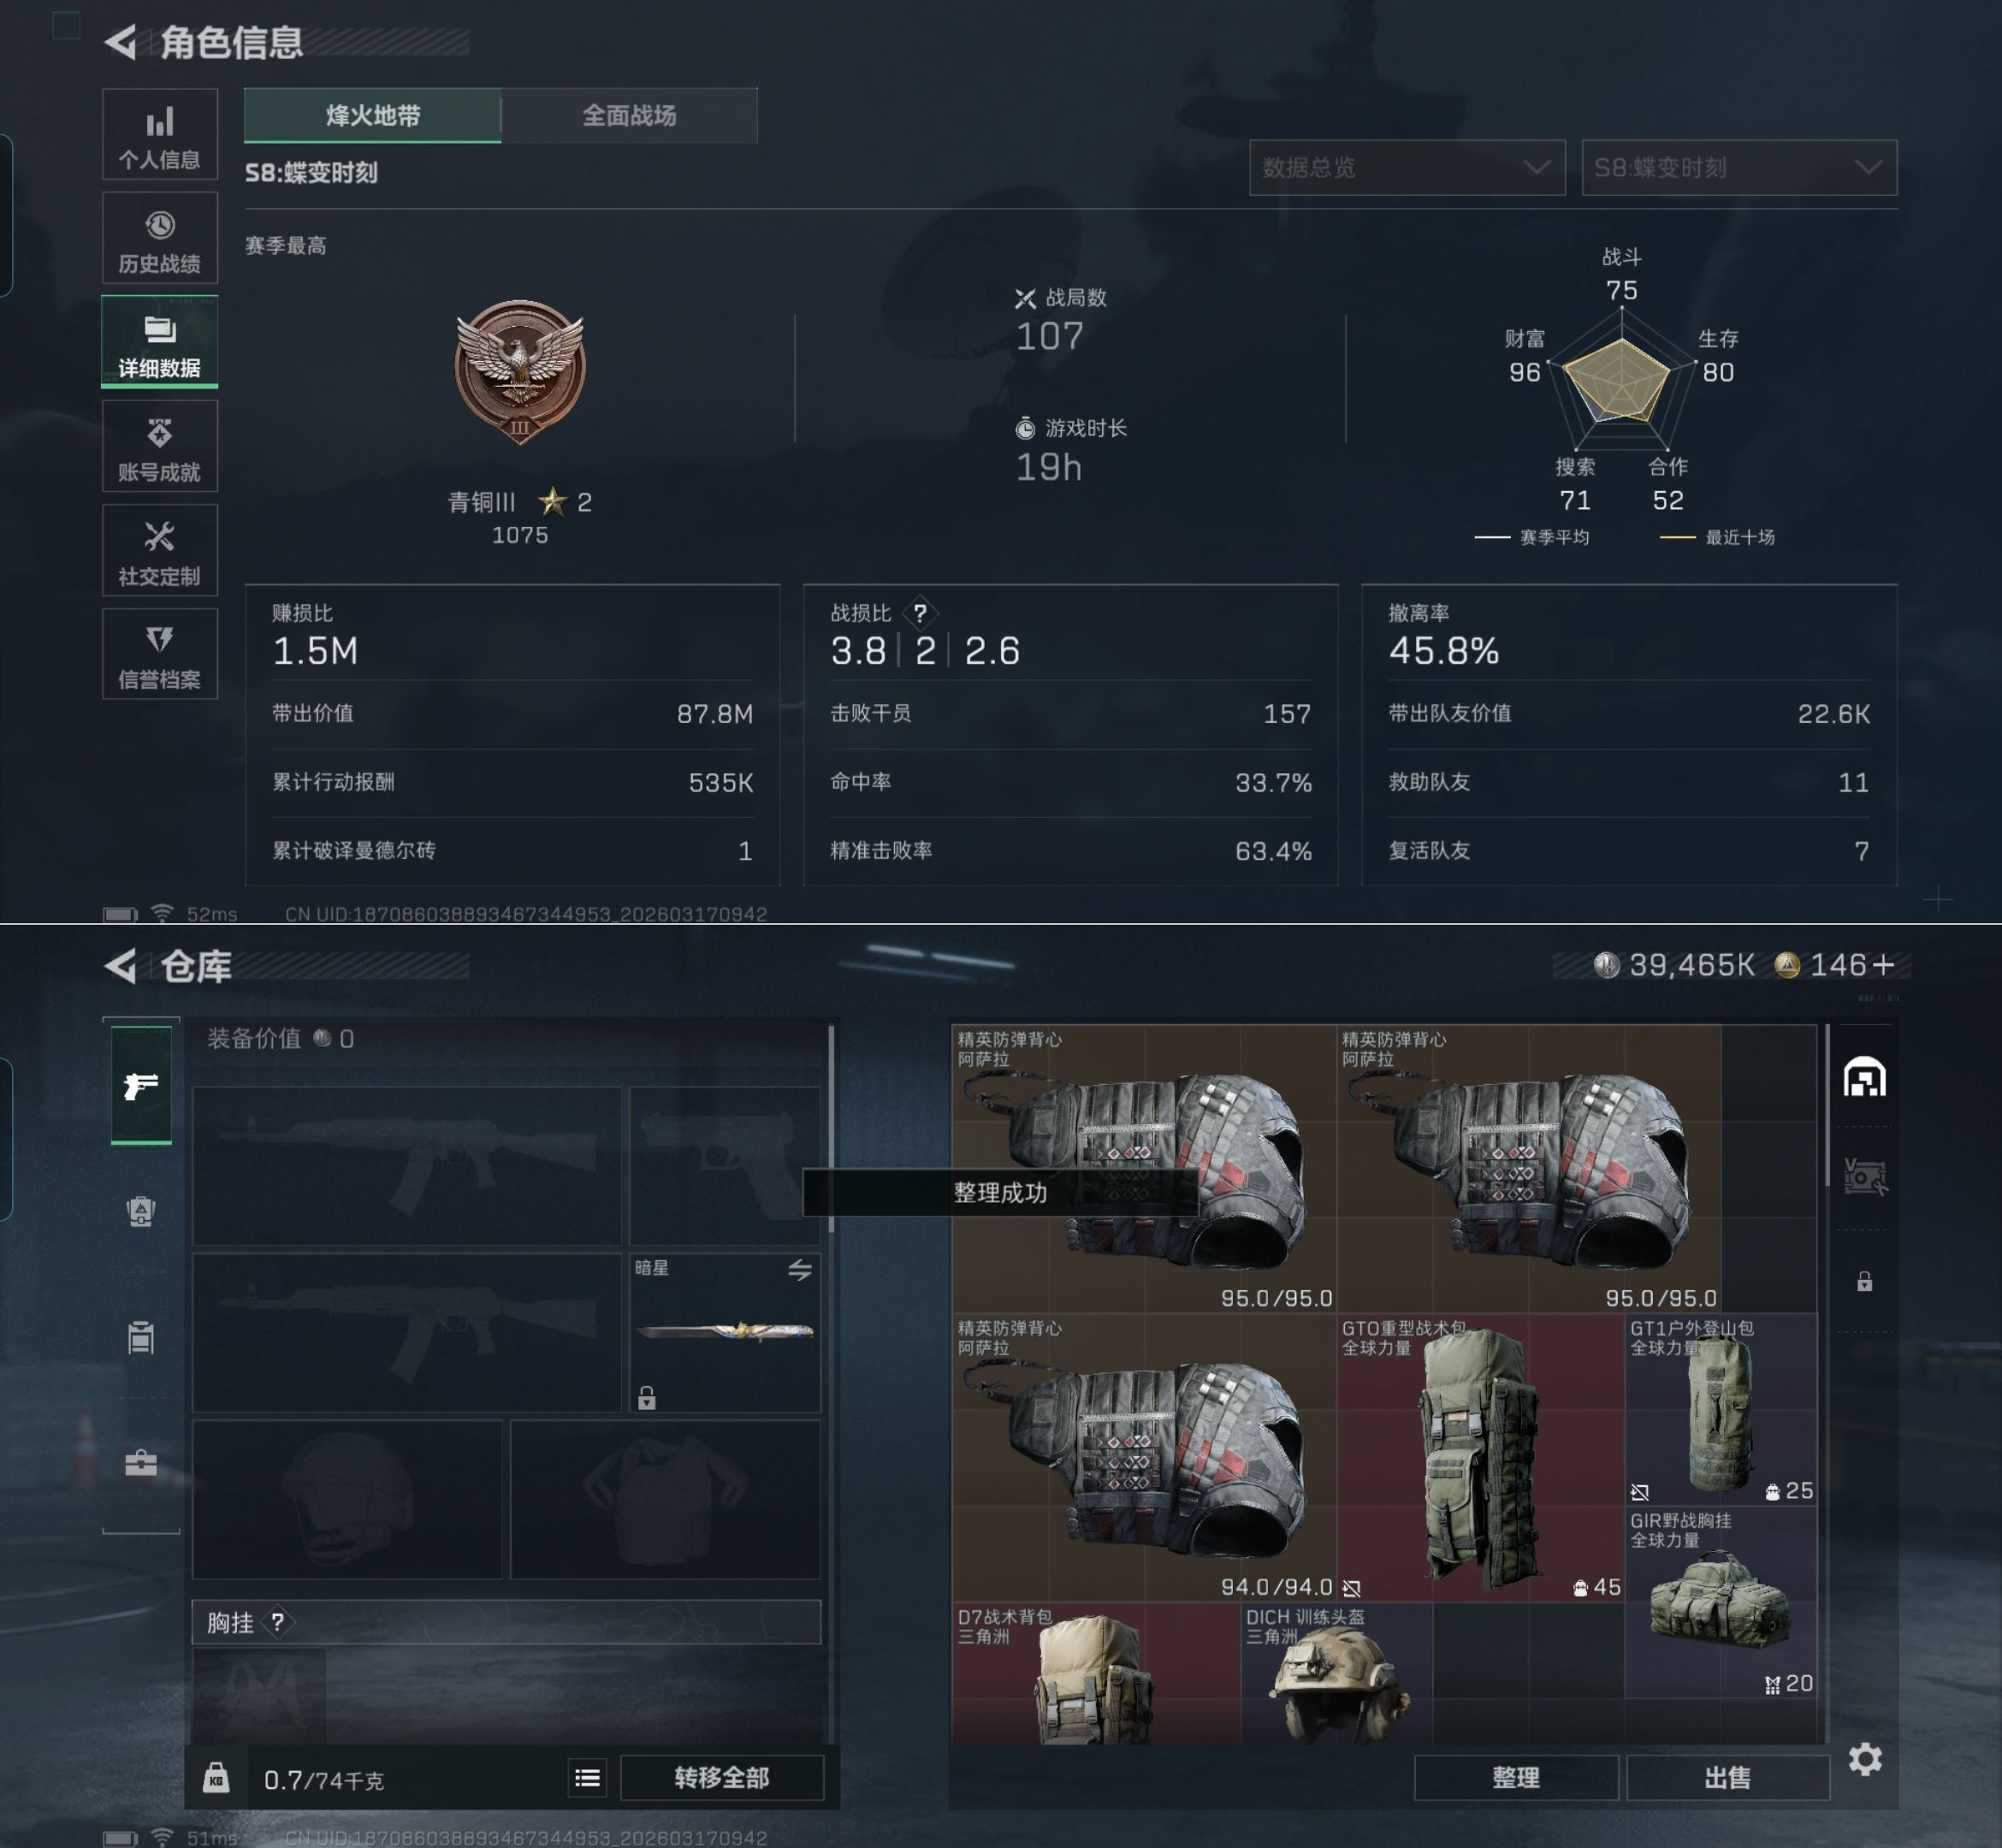Open the 历史战绩 history section
The width and height of the screenshot is (2002, 1848).
click(160, 238)
